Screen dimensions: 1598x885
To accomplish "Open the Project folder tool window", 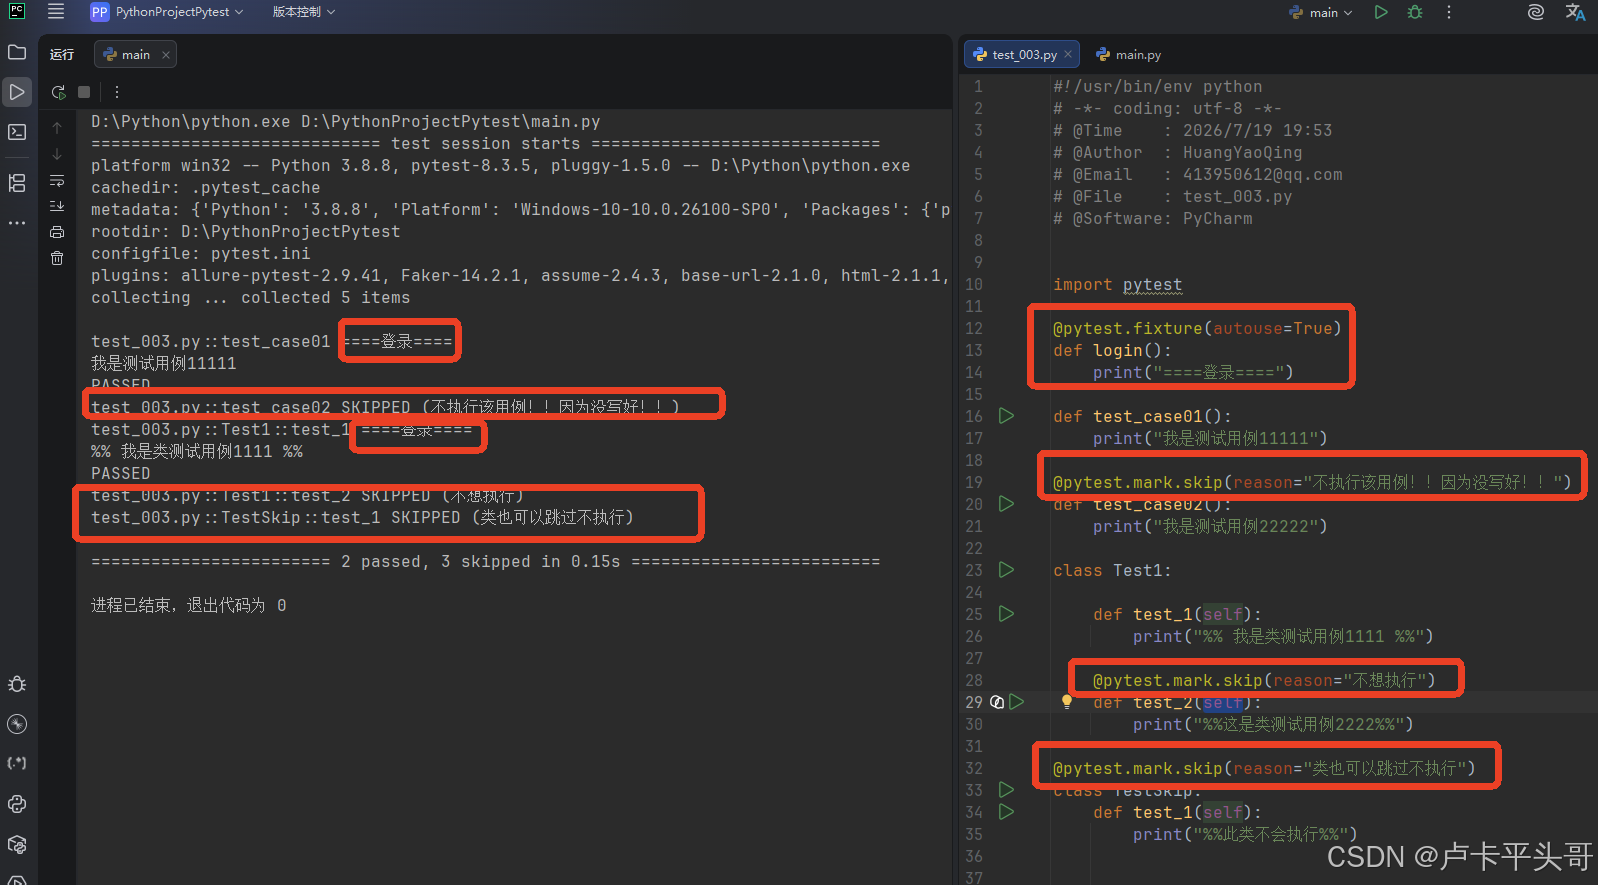I will (x=17, y=52).
